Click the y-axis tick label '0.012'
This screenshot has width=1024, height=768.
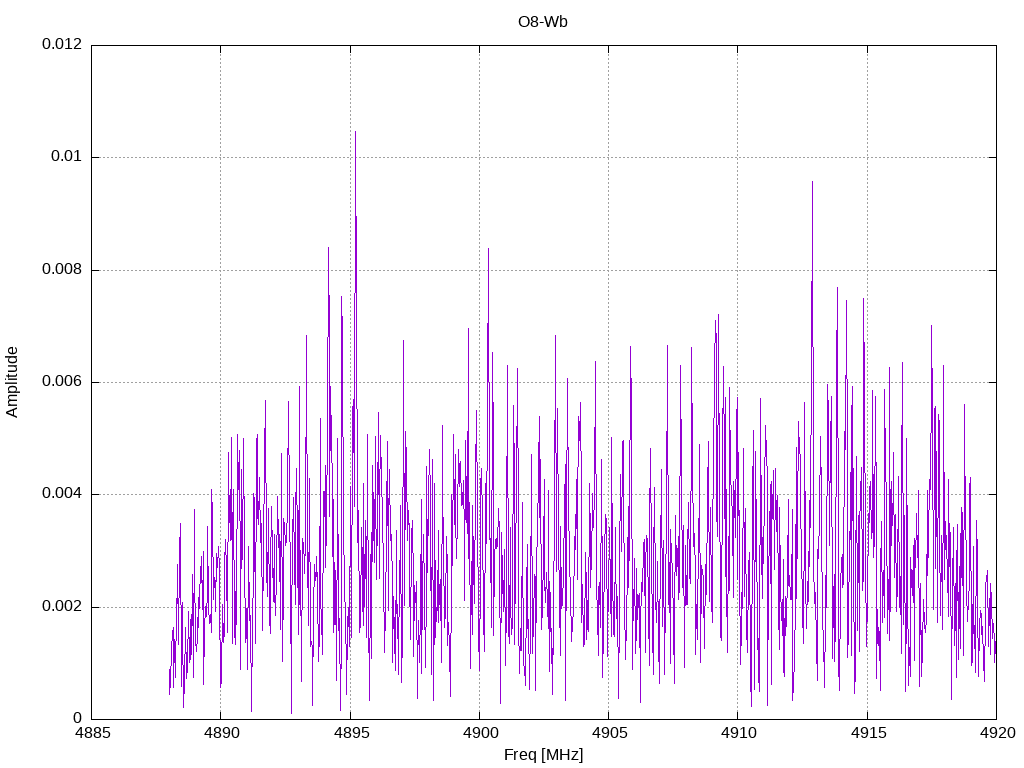(62, 44)
